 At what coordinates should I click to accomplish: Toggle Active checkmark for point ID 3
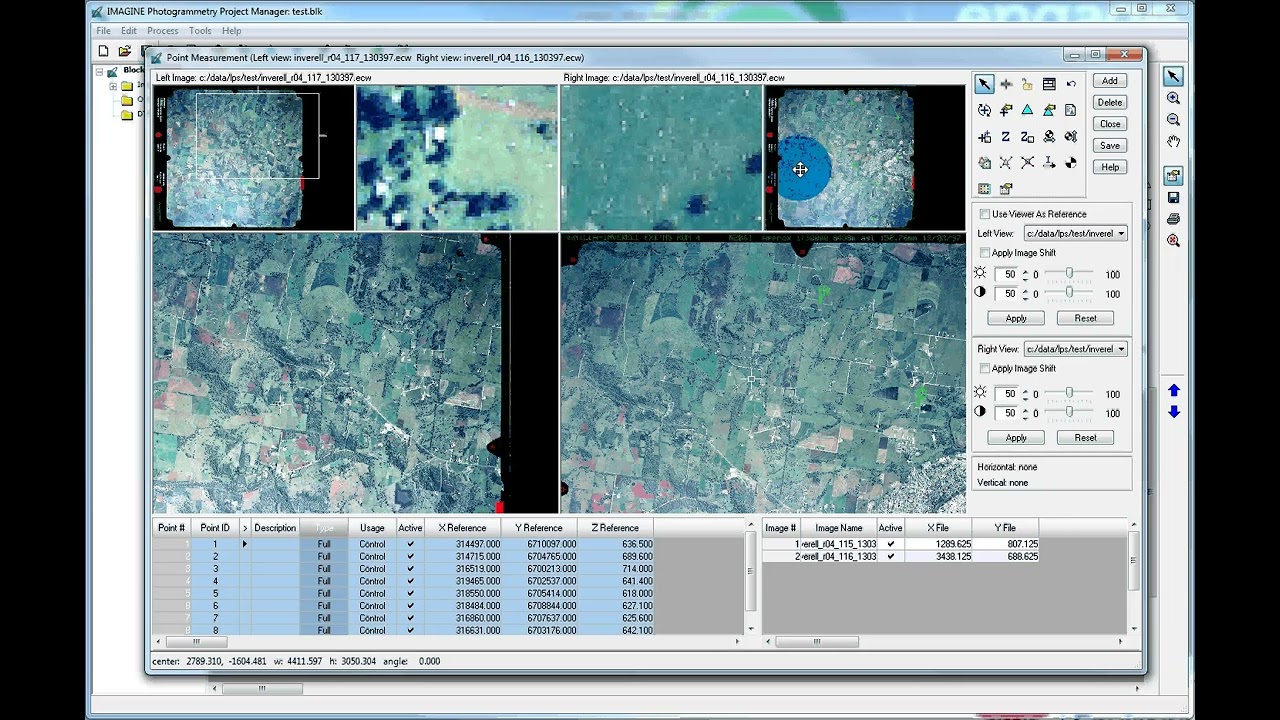tap(410, 569)
